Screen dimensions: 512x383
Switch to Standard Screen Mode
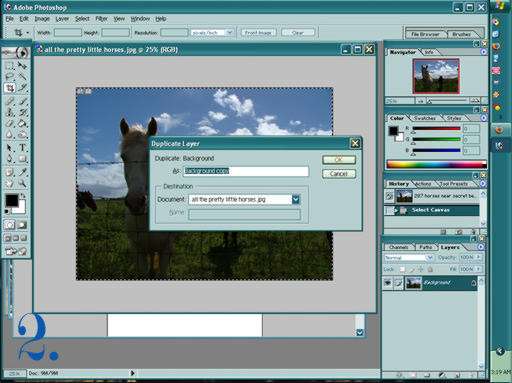tap(7, 238)
